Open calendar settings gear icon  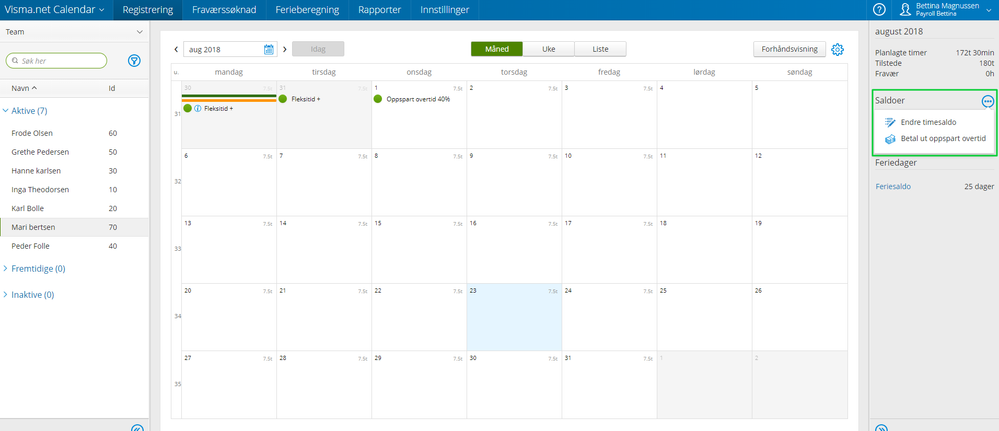[x=838, y=49]
